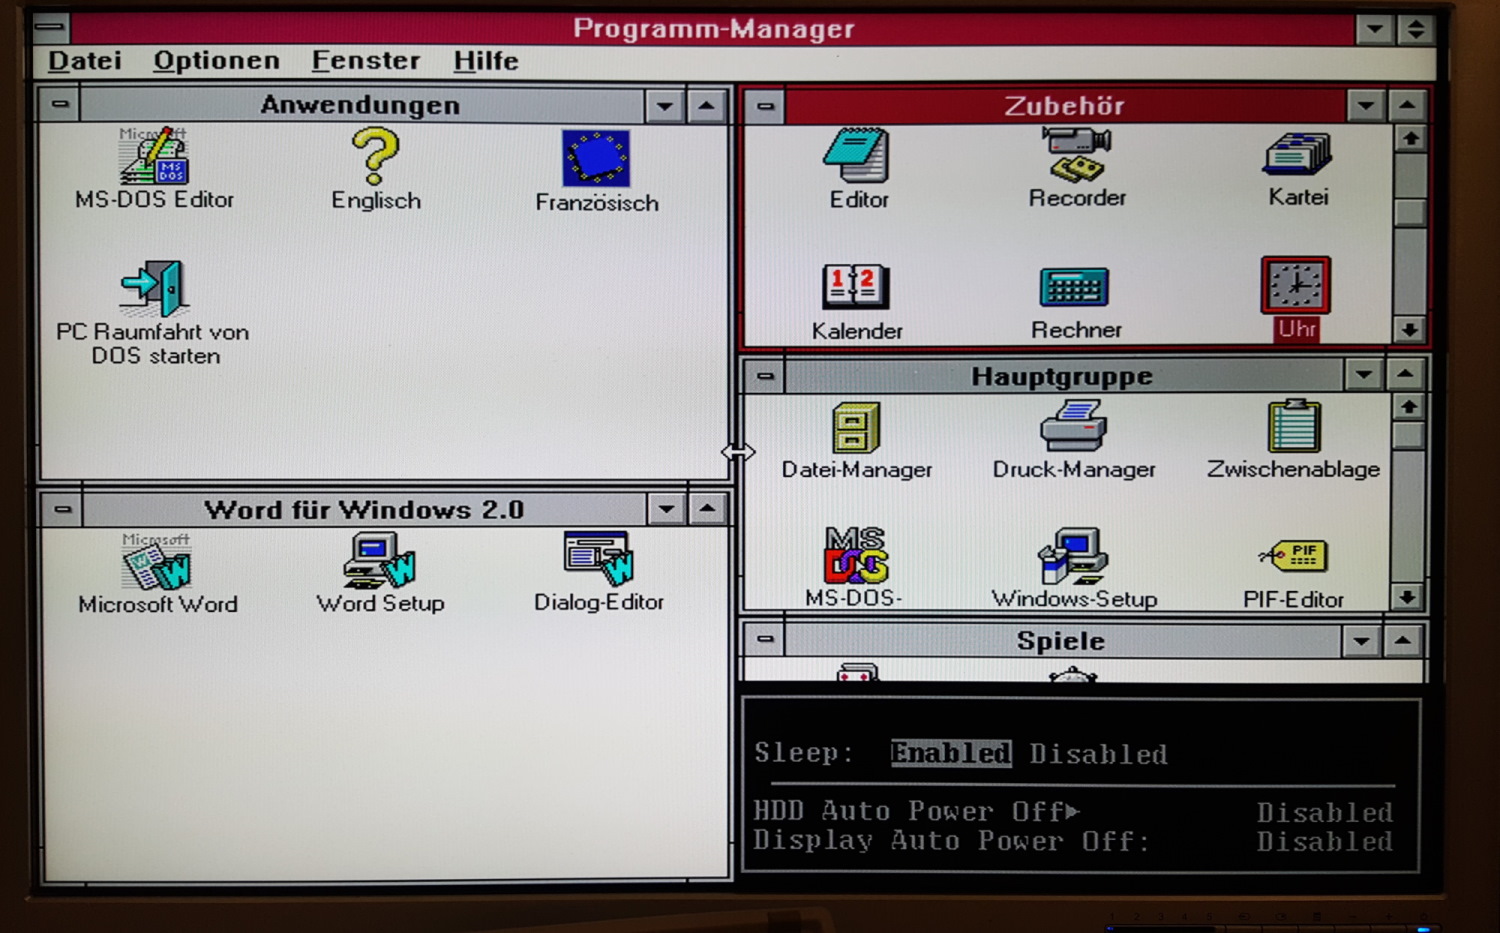Image resolution: width=1500 pixels, height=933 pixels.
Task: Maximize the Anwendungen group window
Action: coord(706,105)
